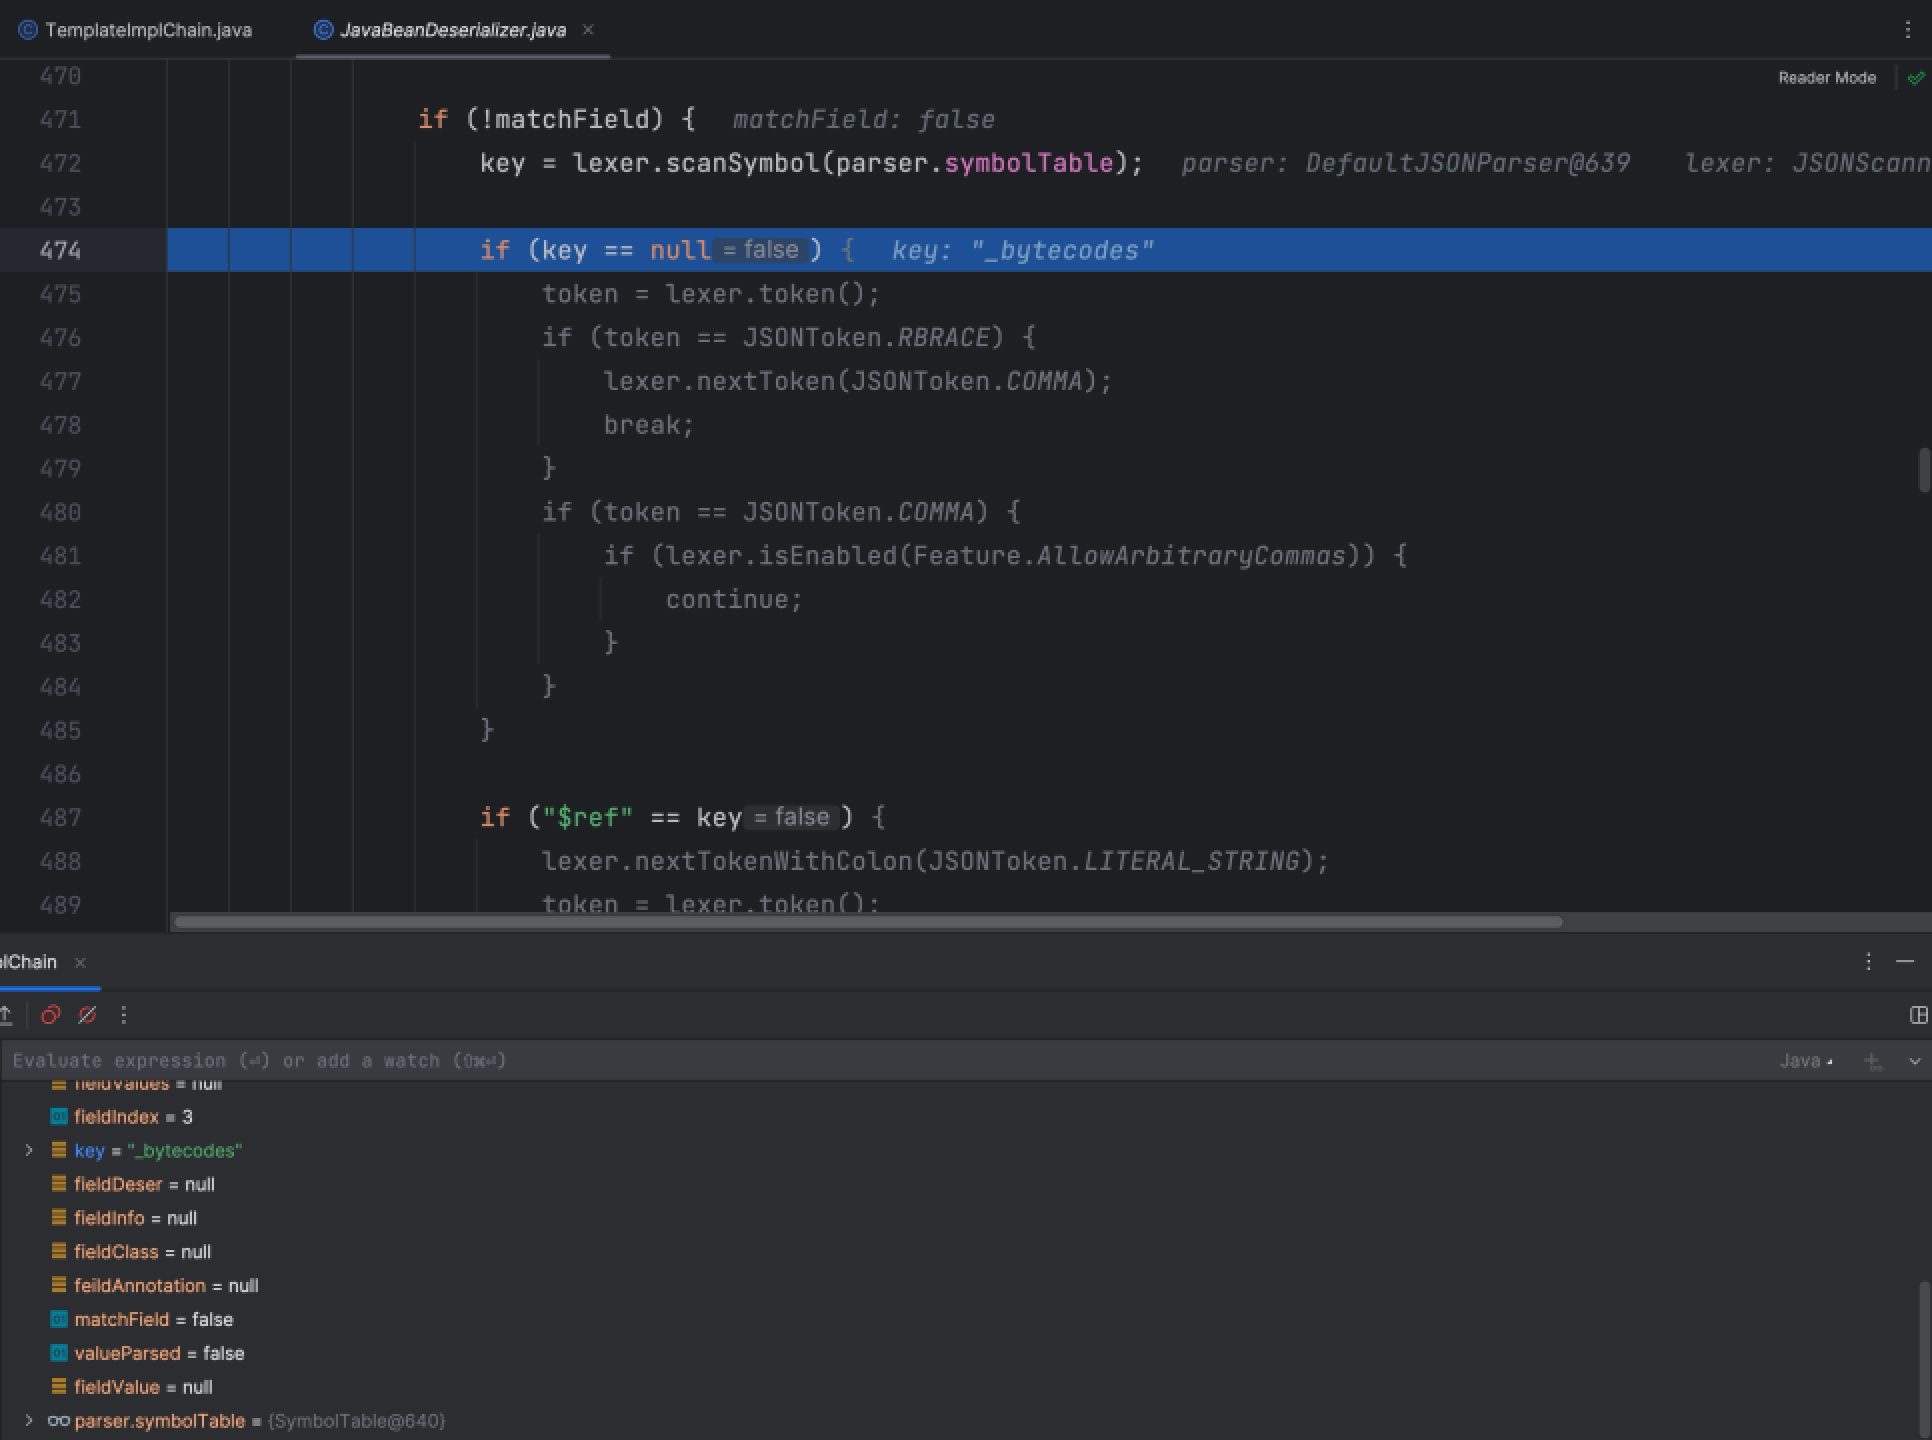Viewport: 1932px width, 1440px height.
Task: Select the fieldClass = null variable
Action: tap(142, 1252)
